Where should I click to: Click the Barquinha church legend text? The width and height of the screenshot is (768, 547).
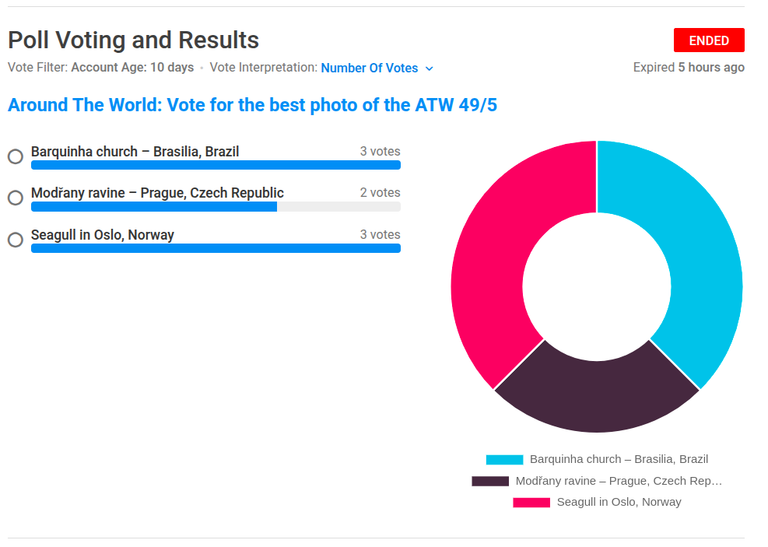coord(619,459)
